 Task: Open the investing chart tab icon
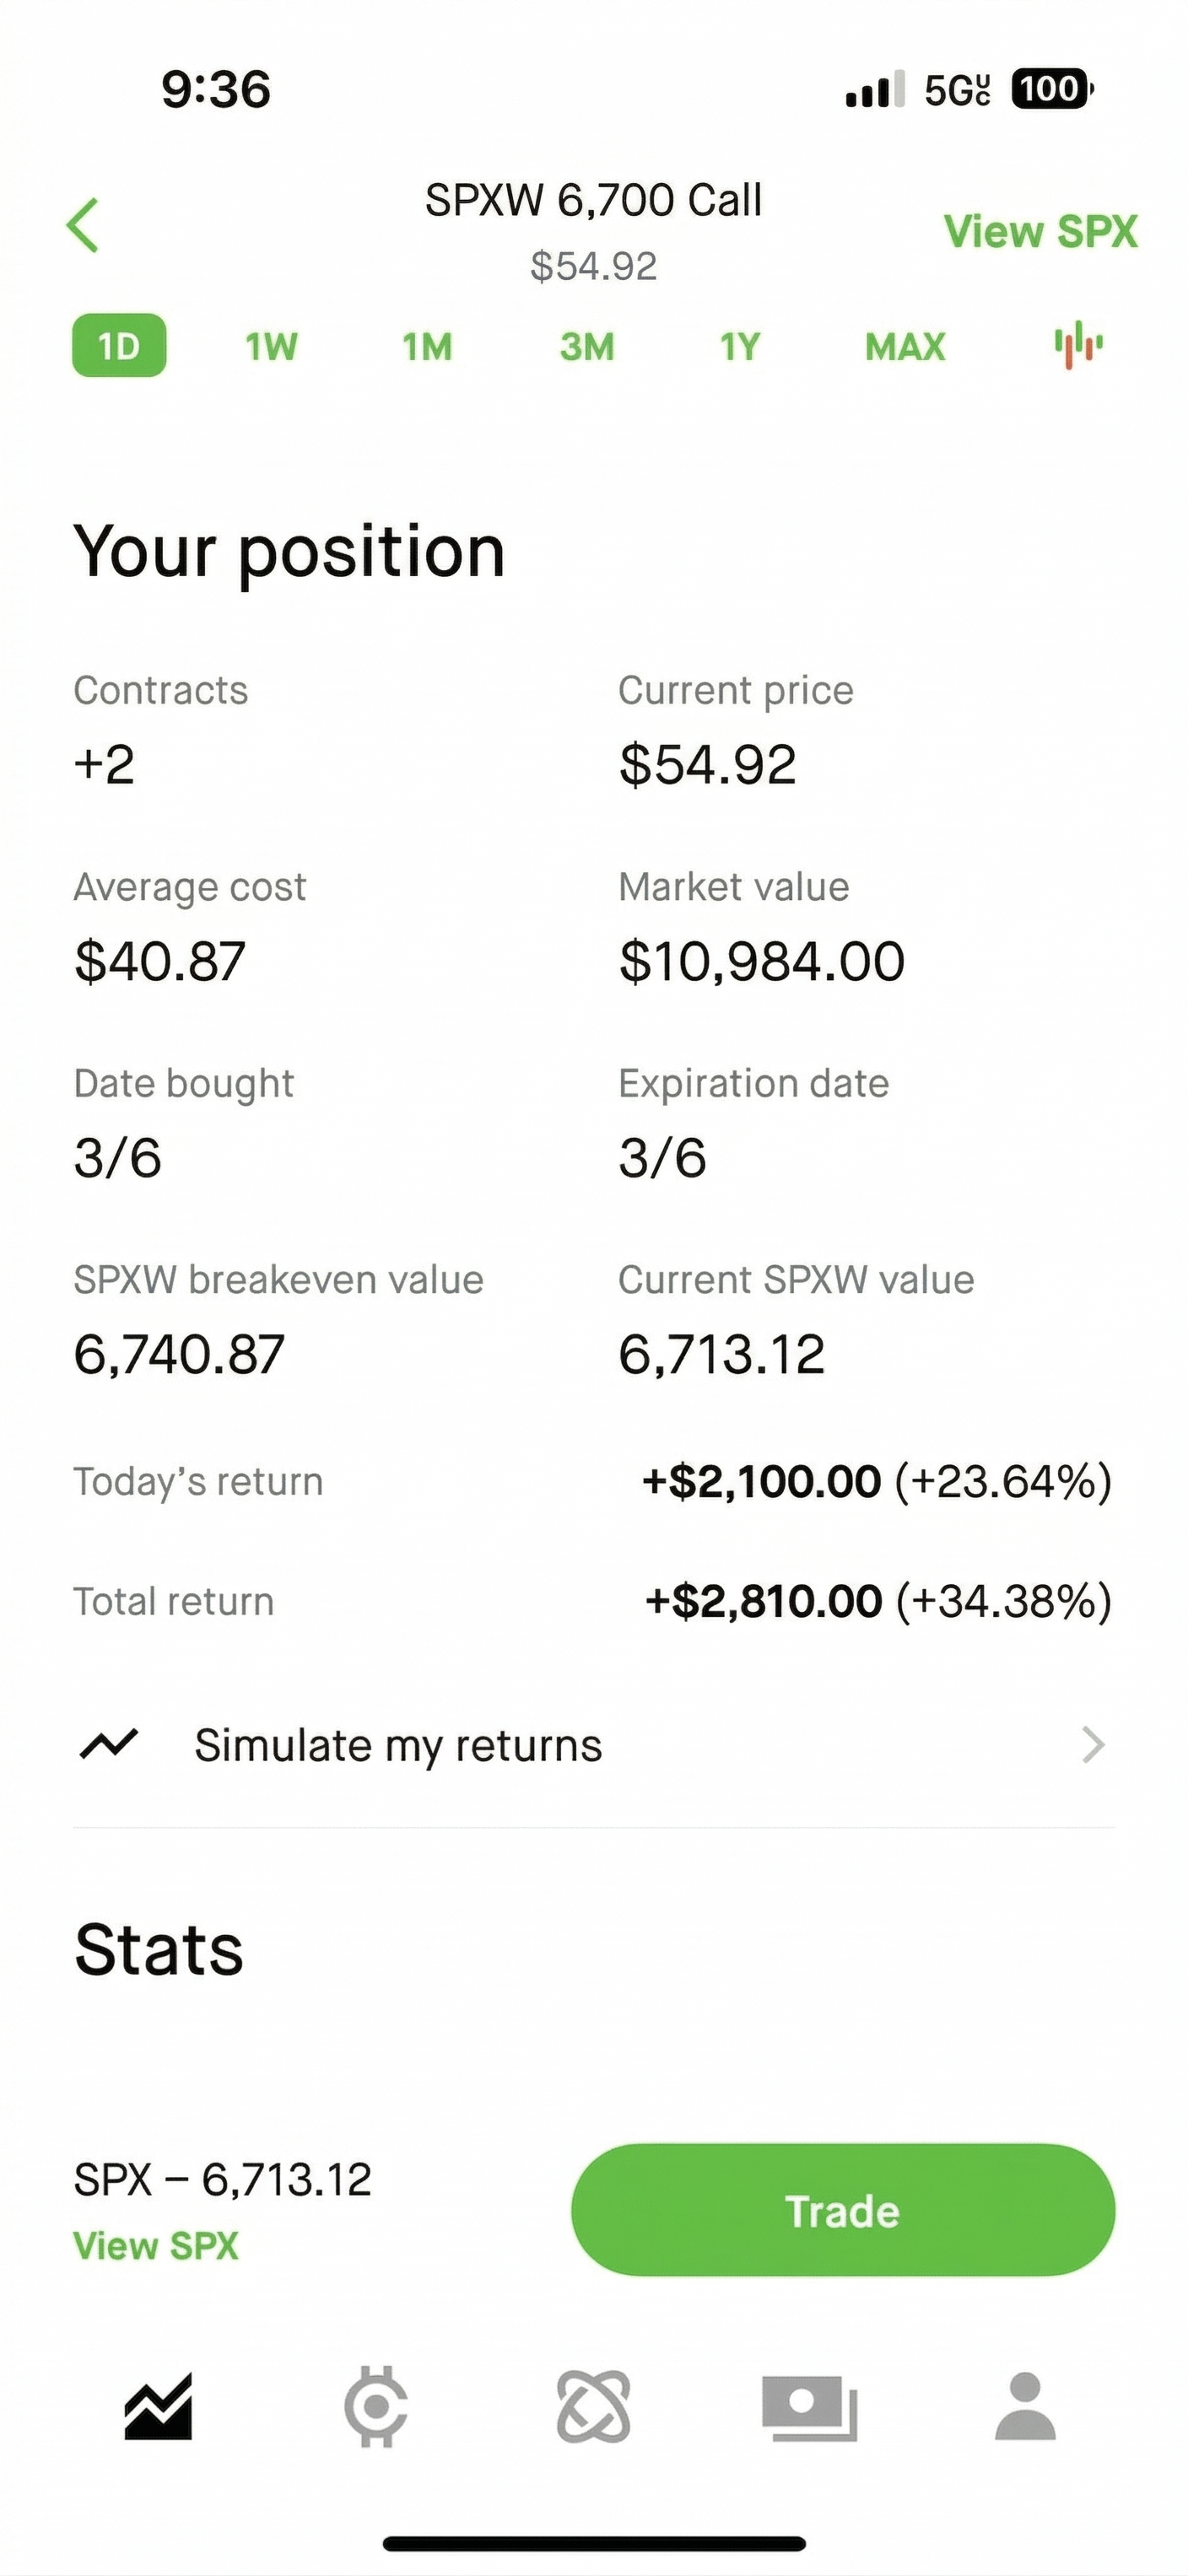[x=158, y=2407]
